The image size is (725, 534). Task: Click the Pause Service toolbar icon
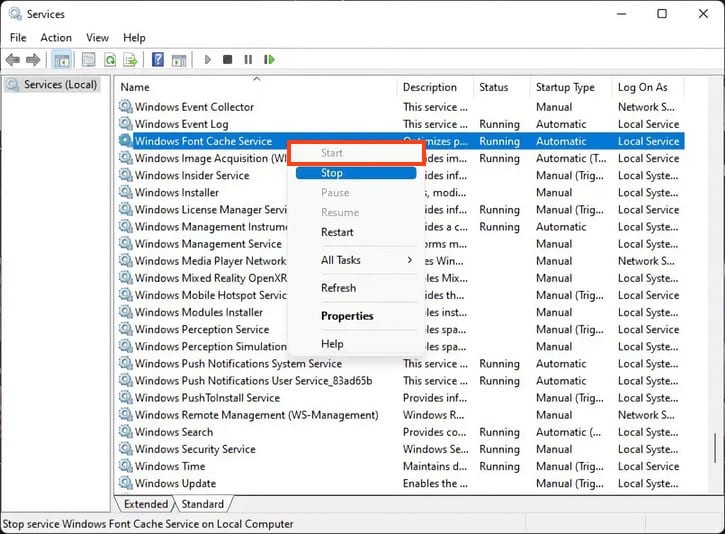(248, 60)
